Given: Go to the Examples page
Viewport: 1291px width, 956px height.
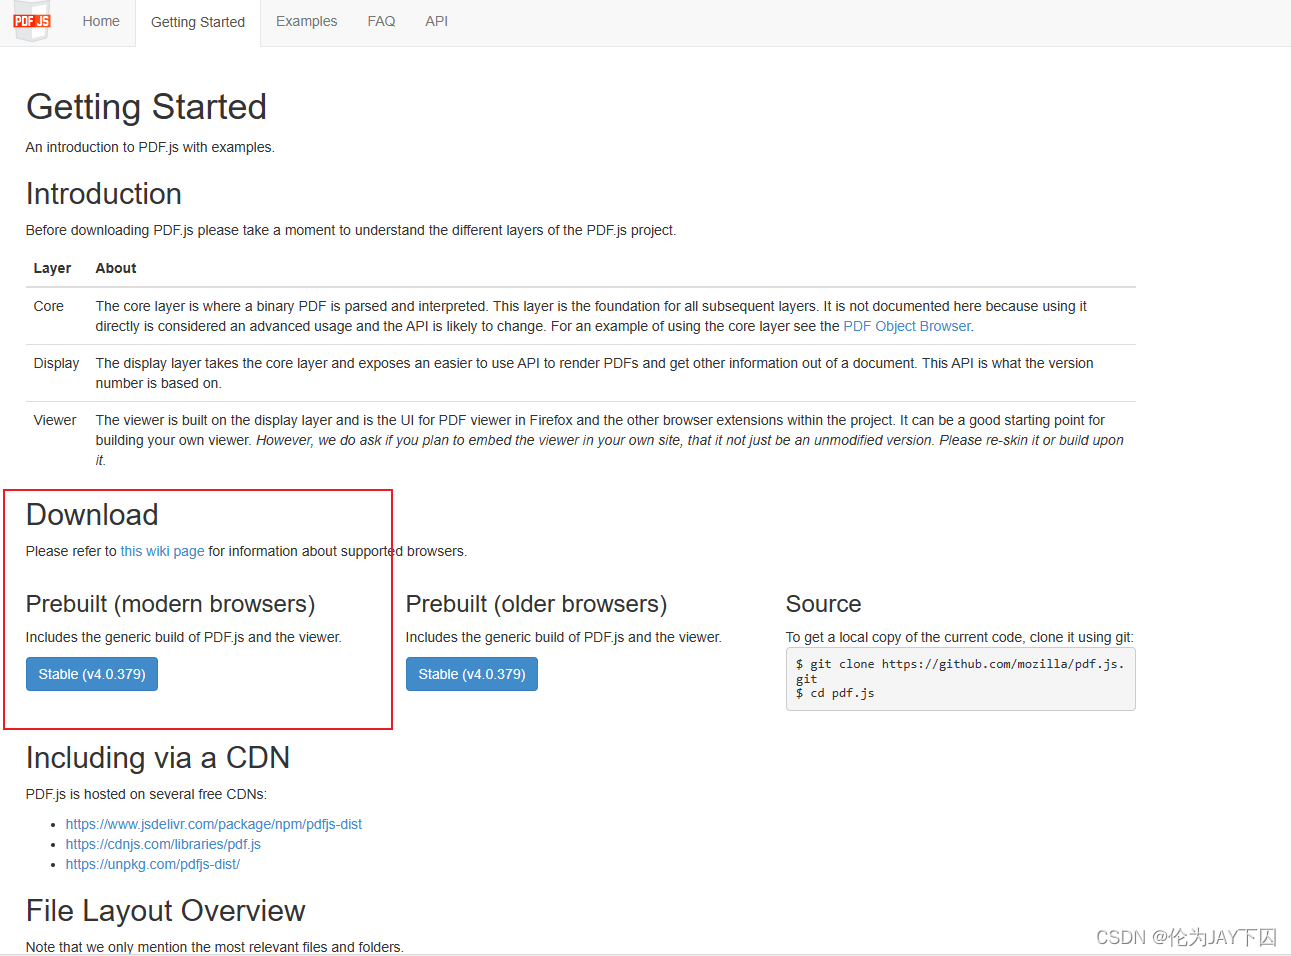Looking at the screenshot, I should 306,21.
